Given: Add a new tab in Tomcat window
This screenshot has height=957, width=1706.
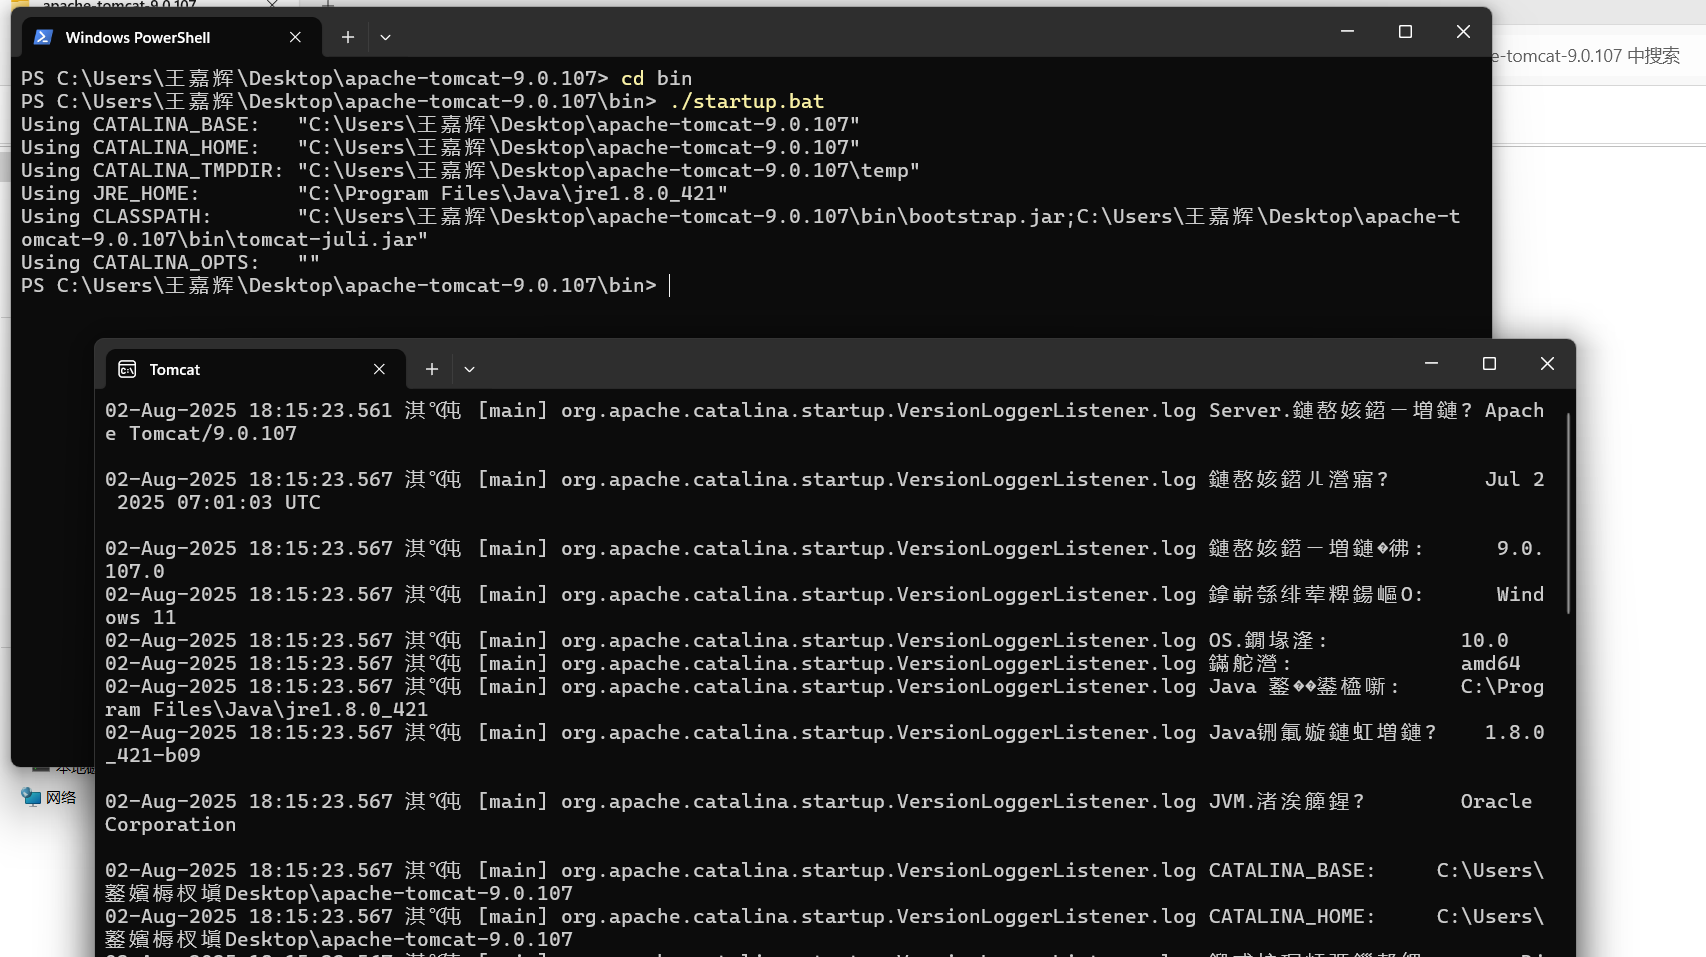Looking at the screenshot, I should [x=431, y=369].
